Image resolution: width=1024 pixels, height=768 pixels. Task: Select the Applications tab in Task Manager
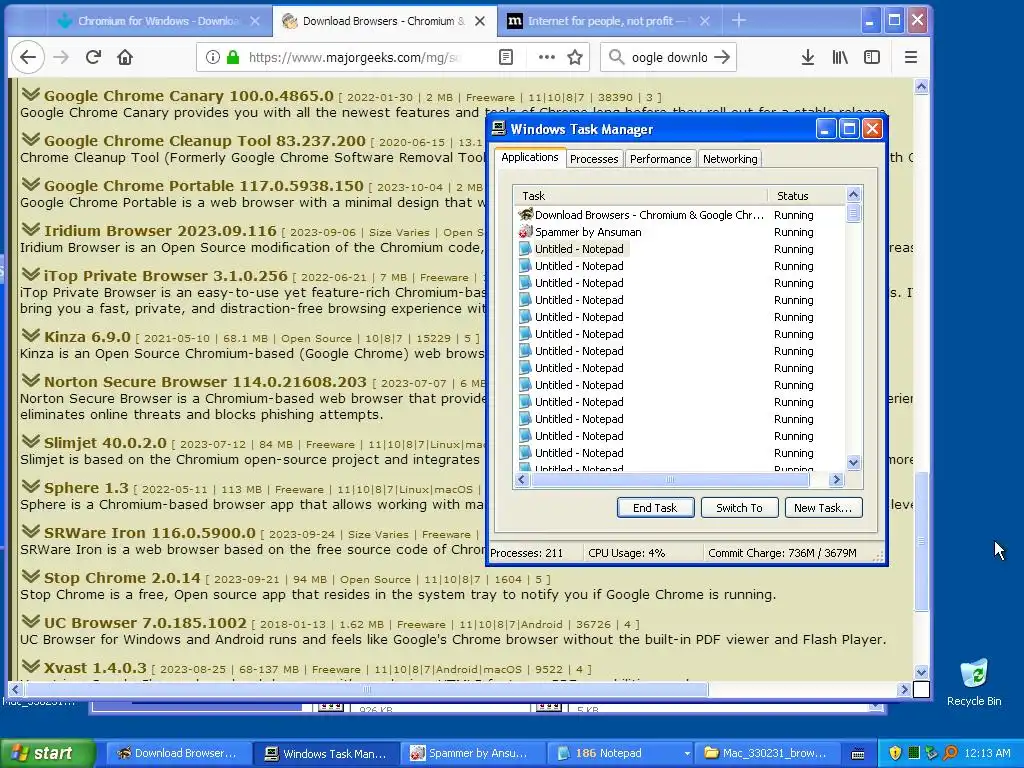point(530,157)
